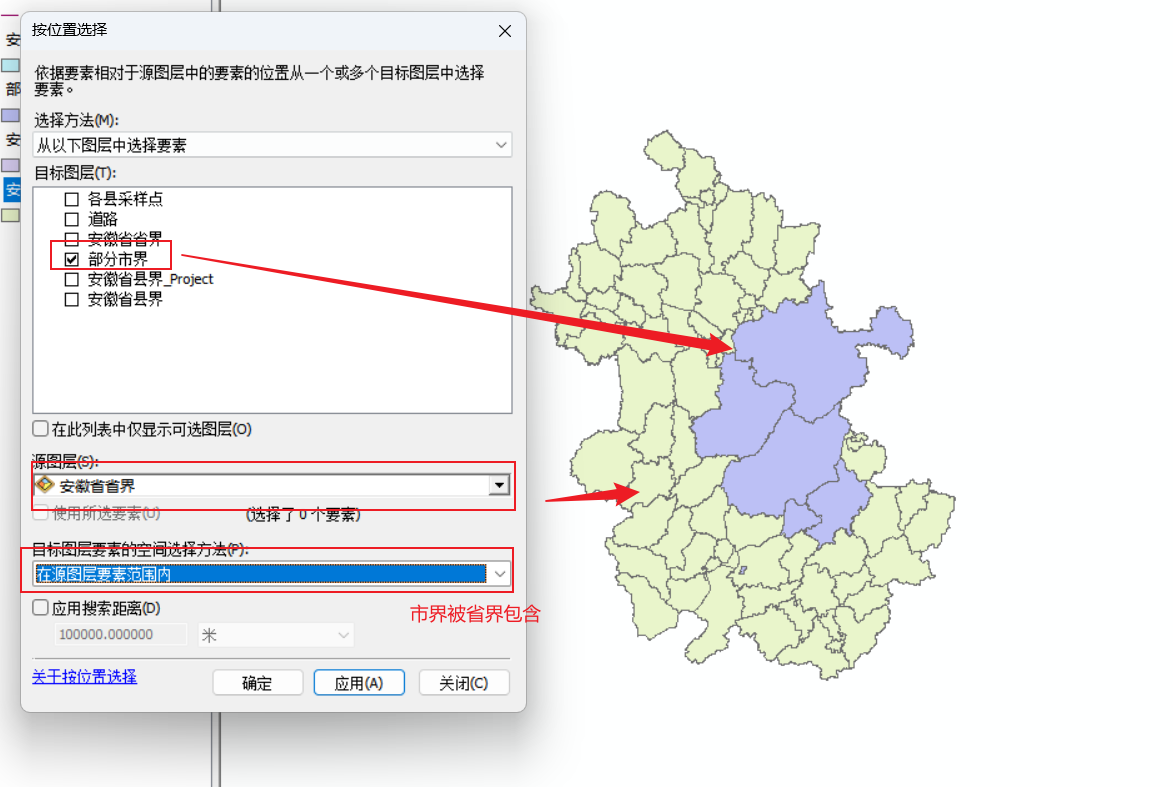The width and height of the screenshot is (1173, 787).
Task: Check the 安徽省县界 layer checkbox
Action: pos(72,300)
